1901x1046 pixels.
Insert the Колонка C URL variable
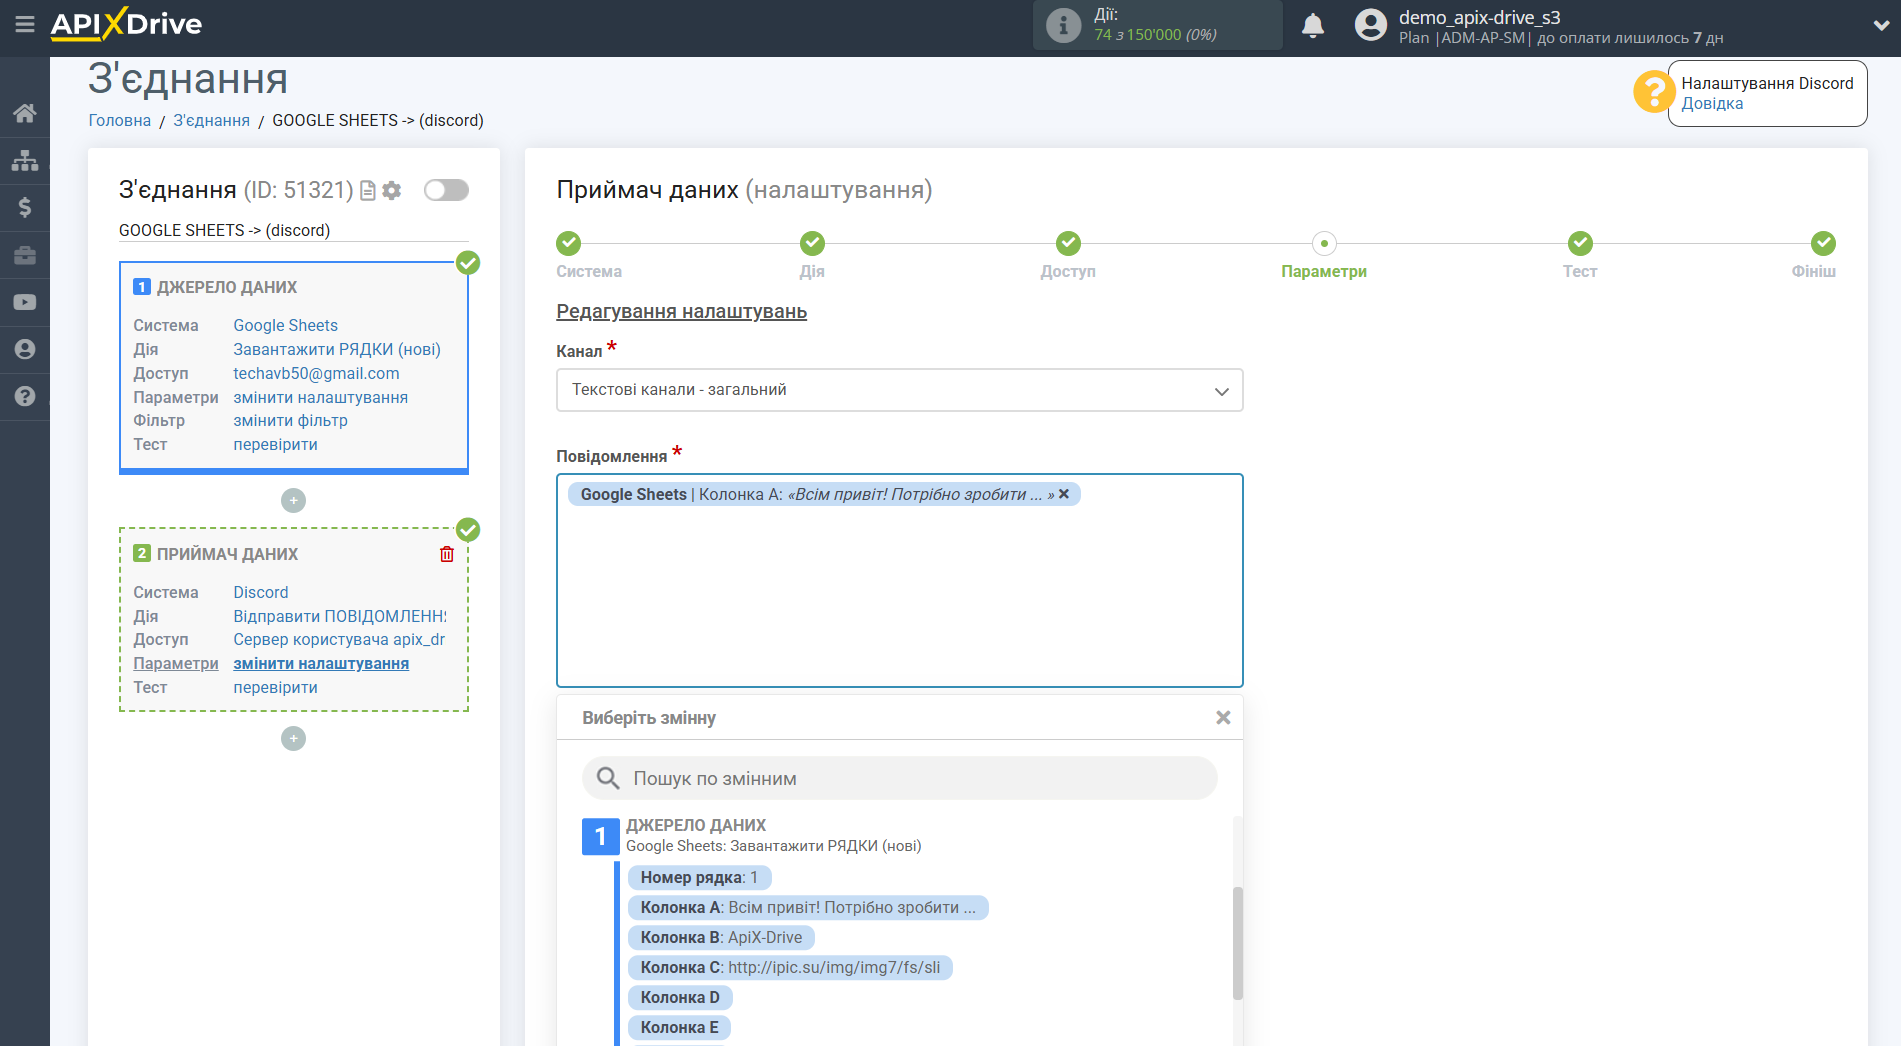(x=790, y=968)
